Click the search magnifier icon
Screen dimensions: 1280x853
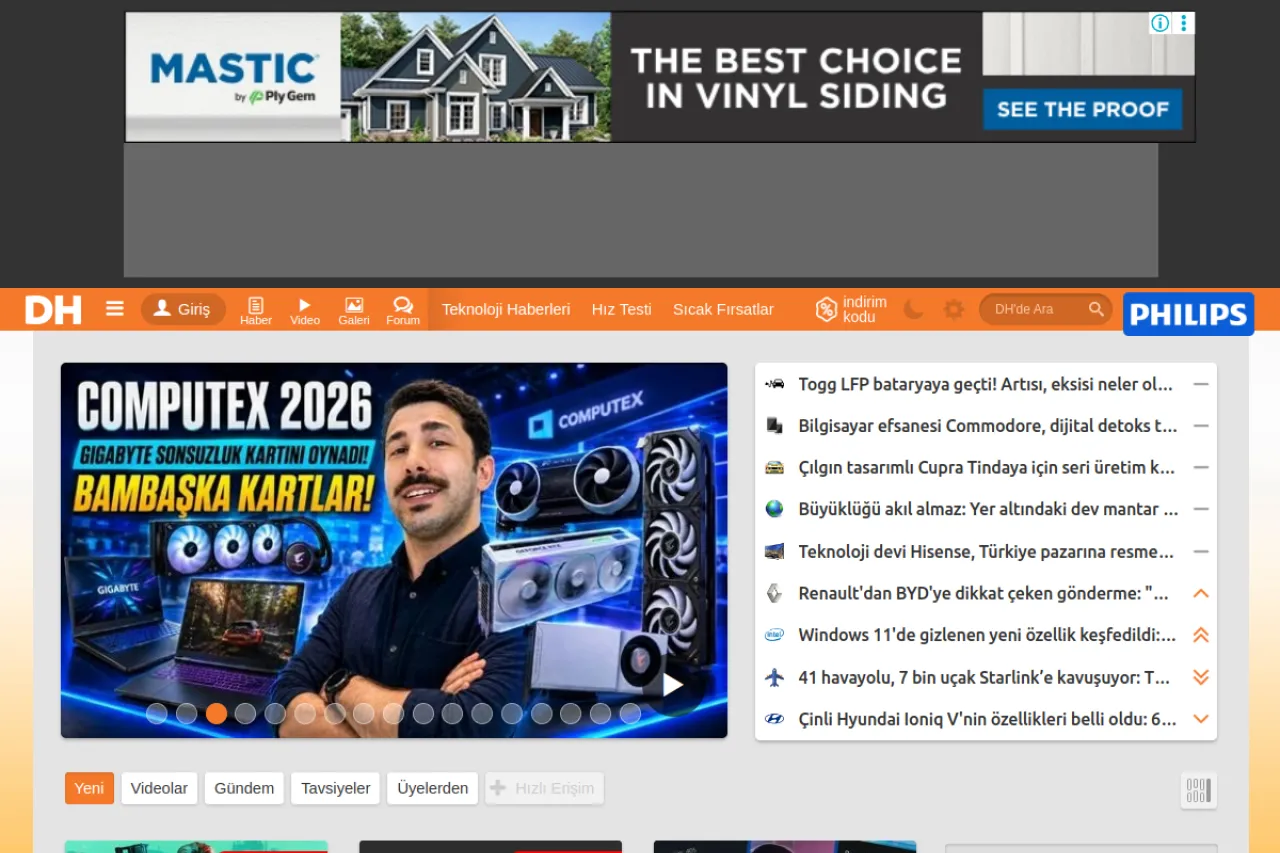point(1097,309)
